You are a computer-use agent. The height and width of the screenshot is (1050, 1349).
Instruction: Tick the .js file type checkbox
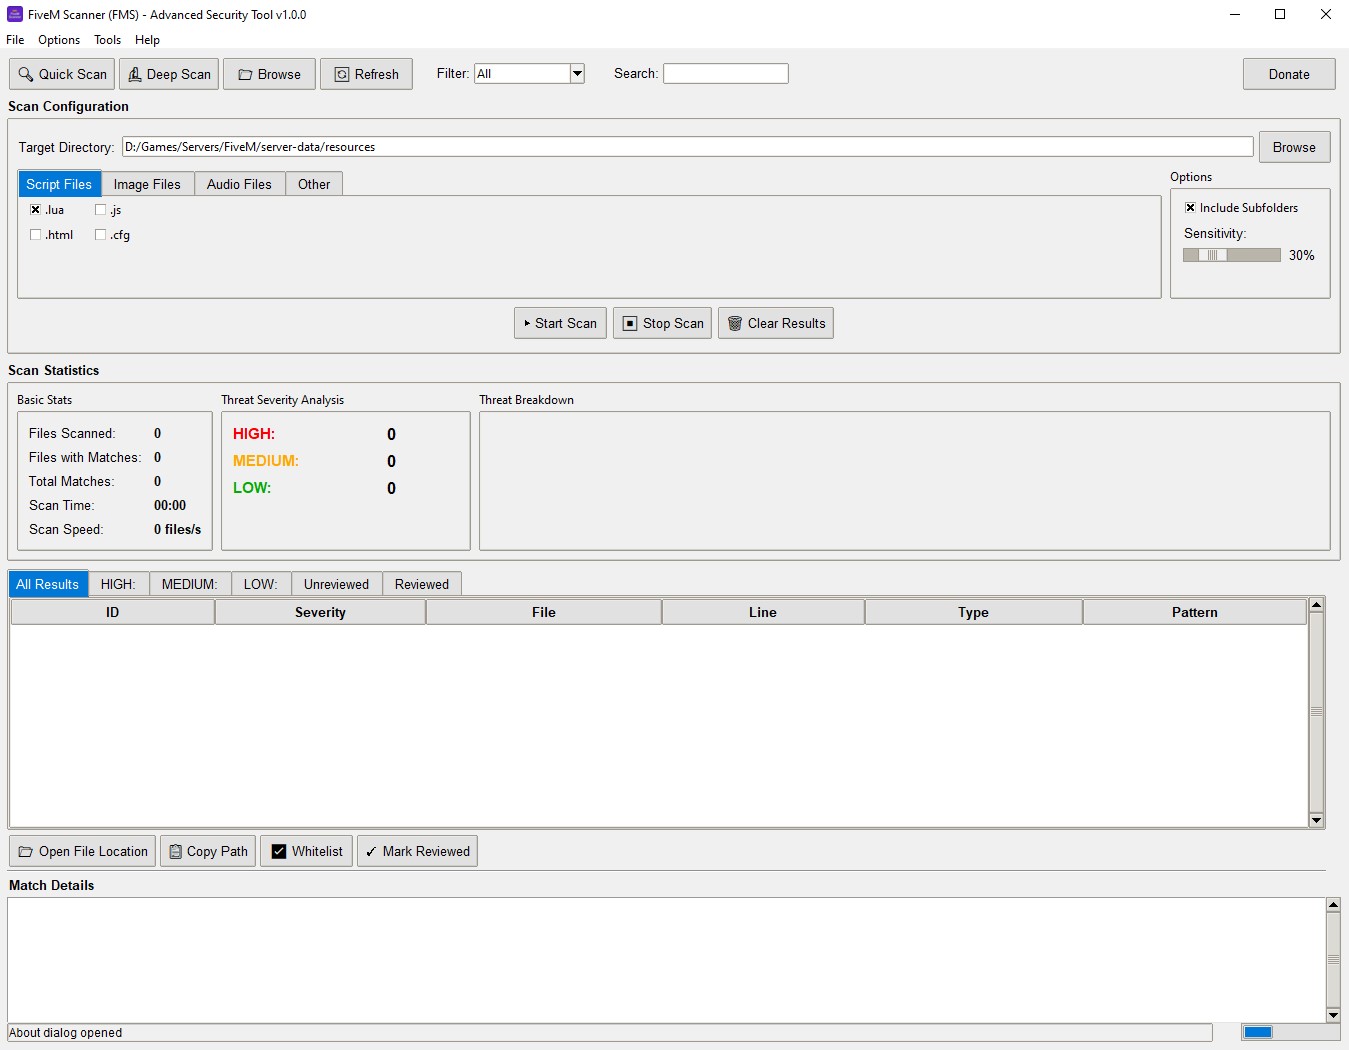tap(101, 210)
